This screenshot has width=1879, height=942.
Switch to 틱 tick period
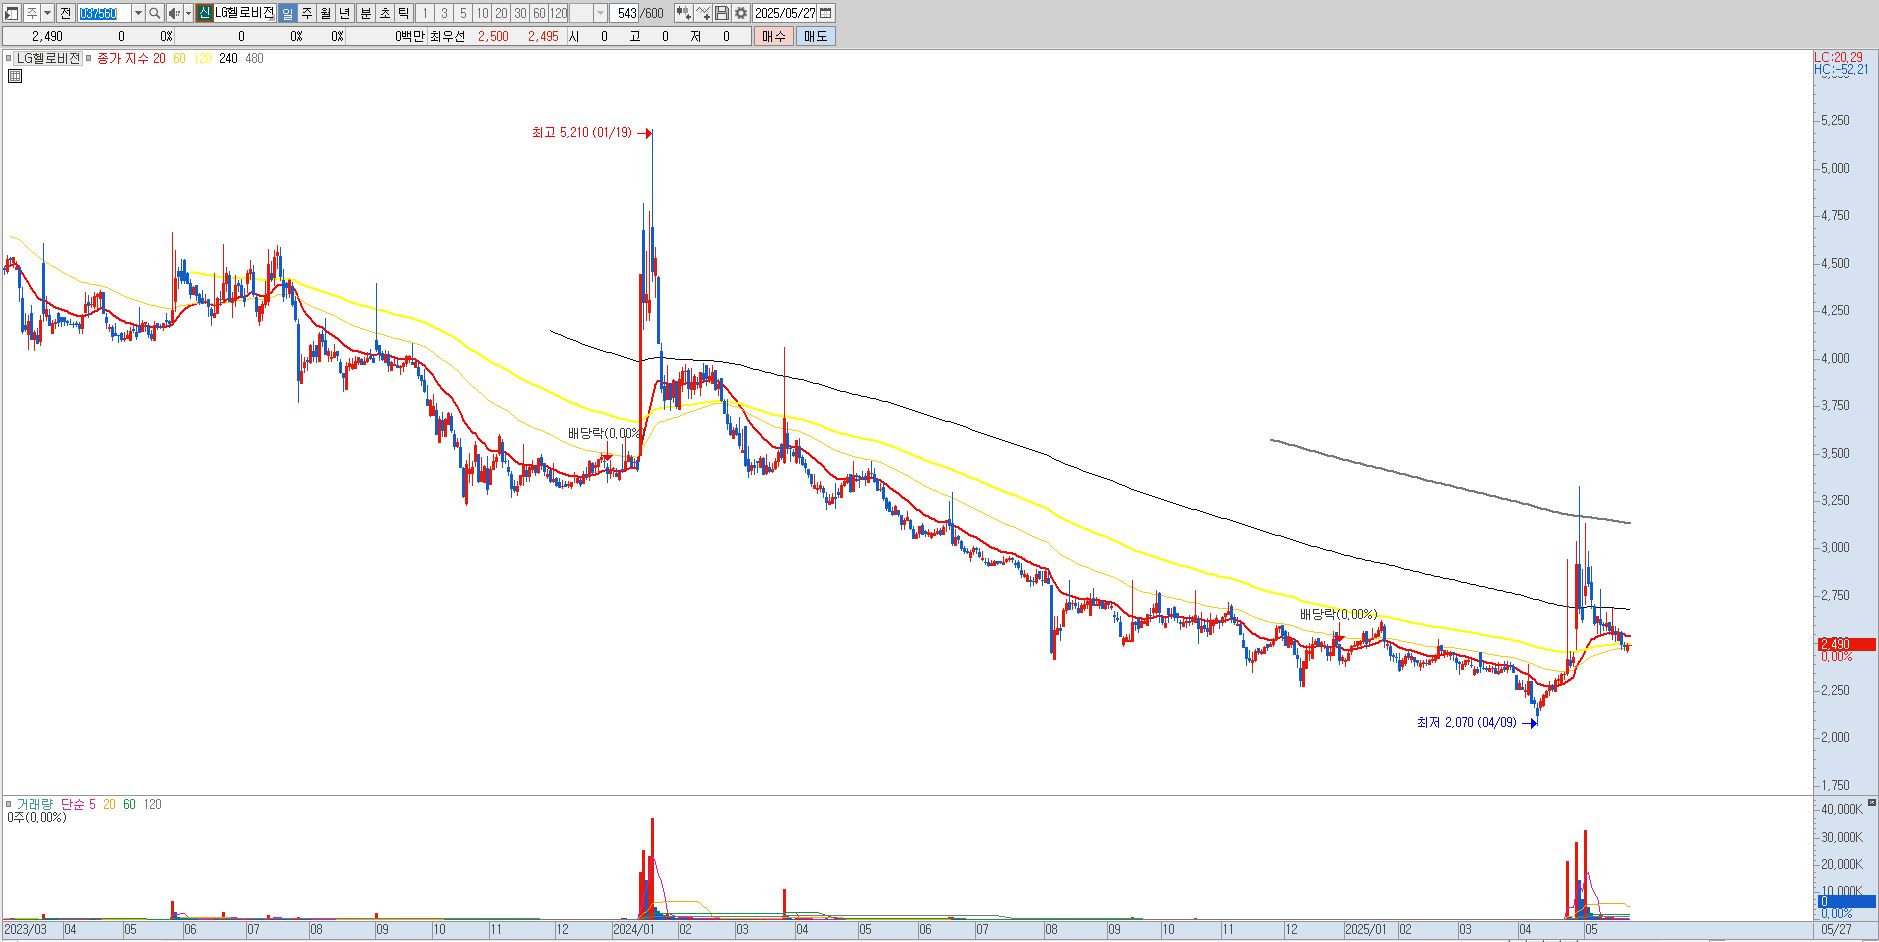point(404,13)
